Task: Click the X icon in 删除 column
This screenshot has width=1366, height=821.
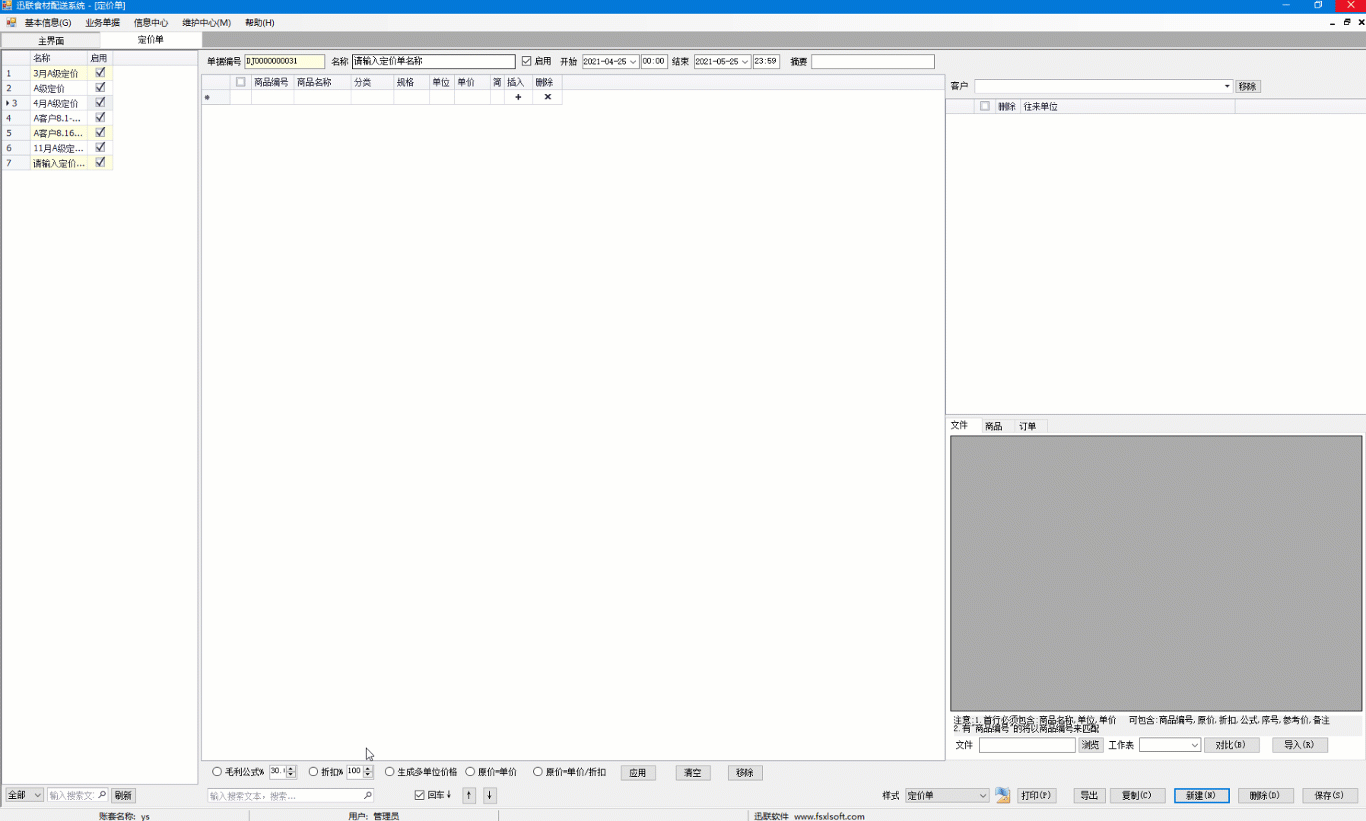Action: coord(547,97)
